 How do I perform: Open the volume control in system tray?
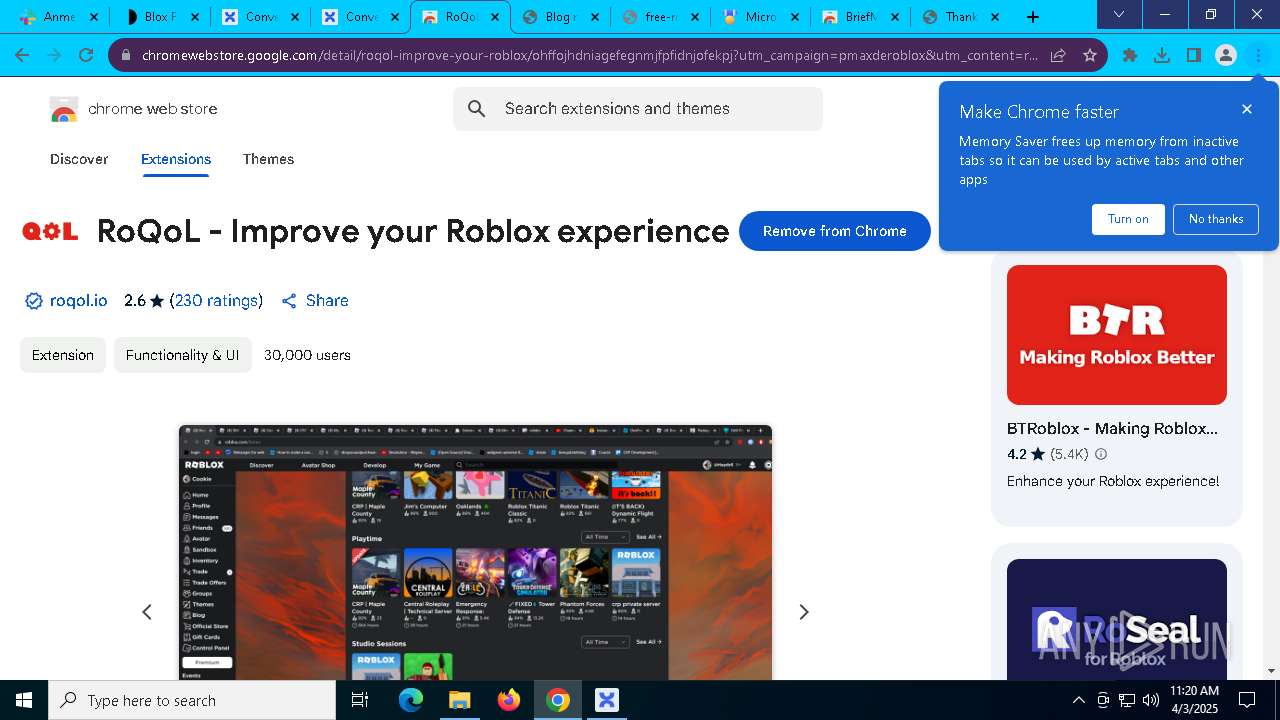[x=1151, y=700]
